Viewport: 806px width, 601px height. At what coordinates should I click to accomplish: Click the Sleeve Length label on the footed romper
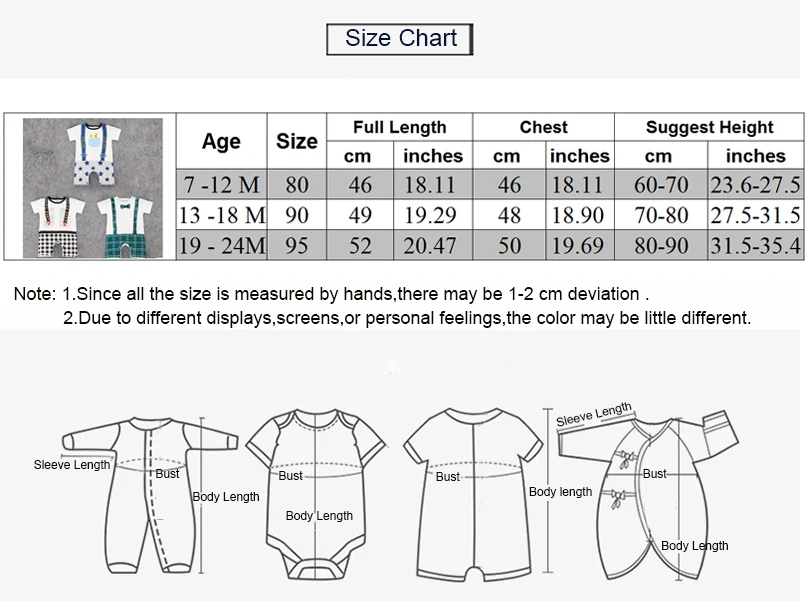(72, 465)
